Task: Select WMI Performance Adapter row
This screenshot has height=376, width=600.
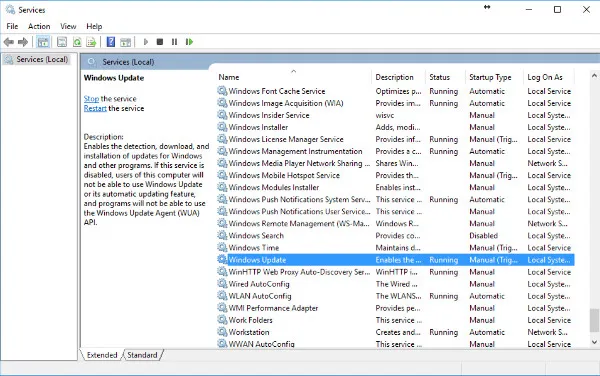Action: click(395, 308)
